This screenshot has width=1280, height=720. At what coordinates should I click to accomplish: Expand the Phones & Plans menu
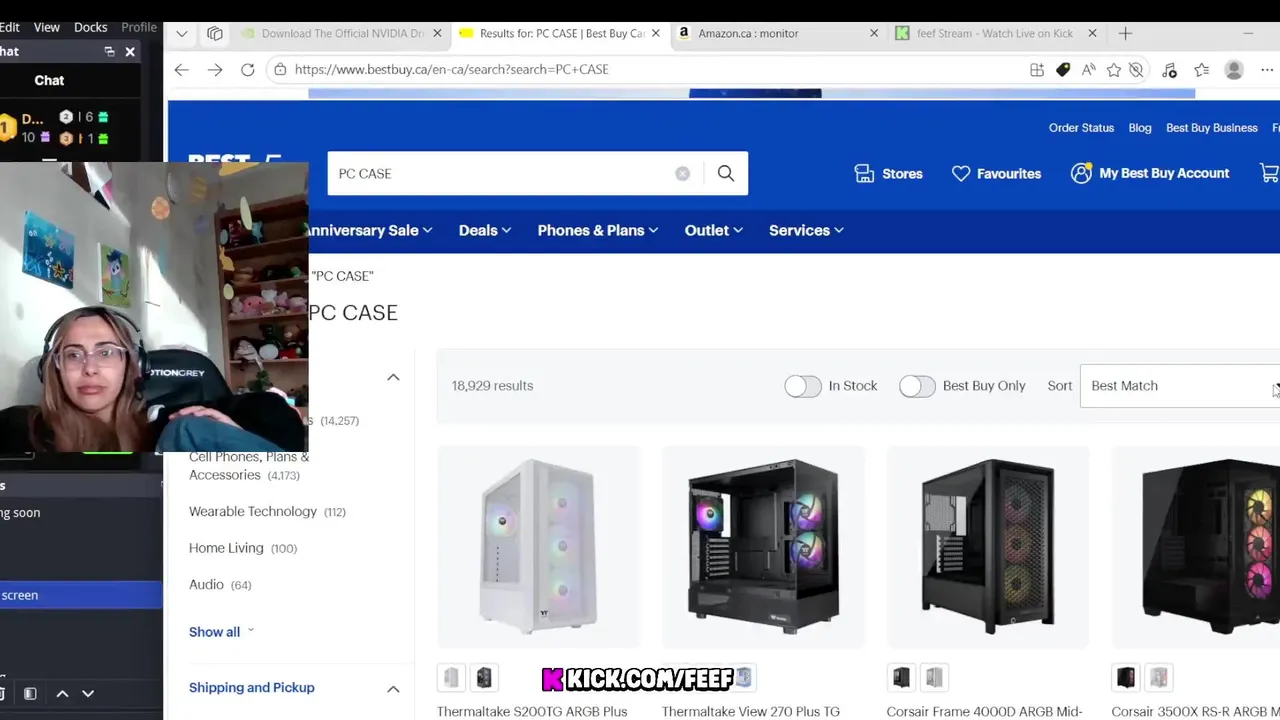(x=598, y=230)
